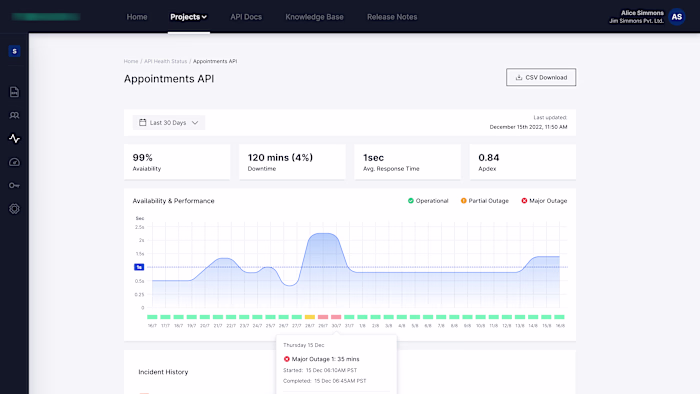The width and height of the screenshot is (700, 394).
Task: Open the speedometer gauge sidebar icon
Action: [14, 162]
